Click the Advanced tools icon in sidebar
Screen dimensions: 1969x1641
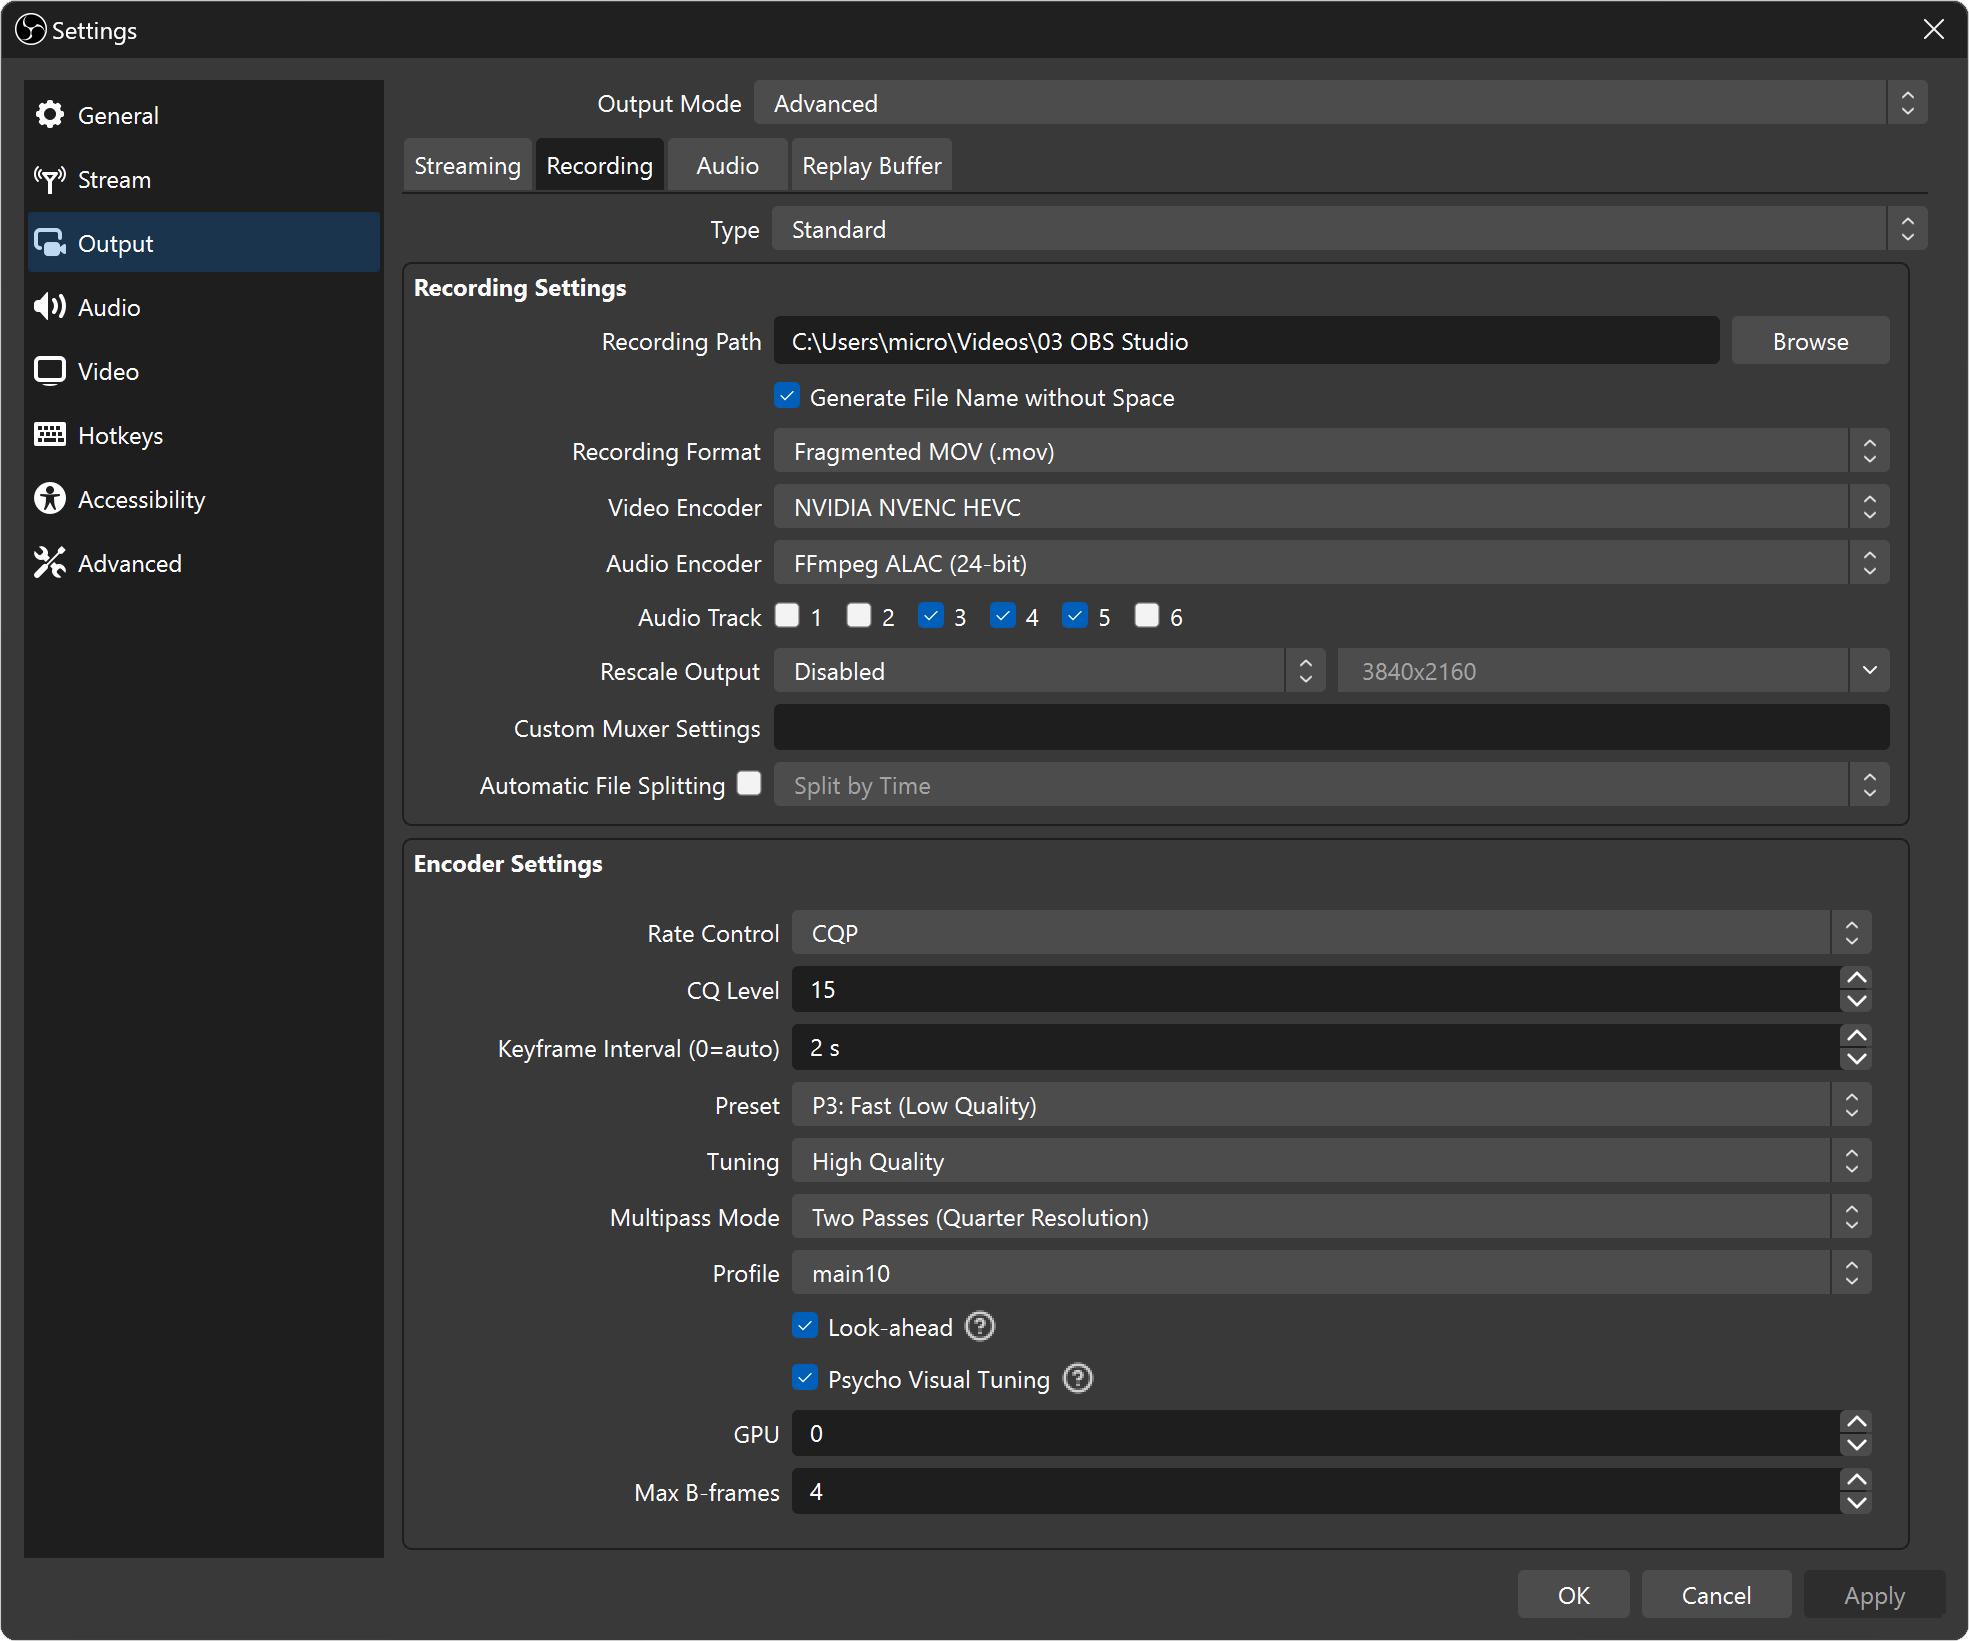[x=50, y=563]
